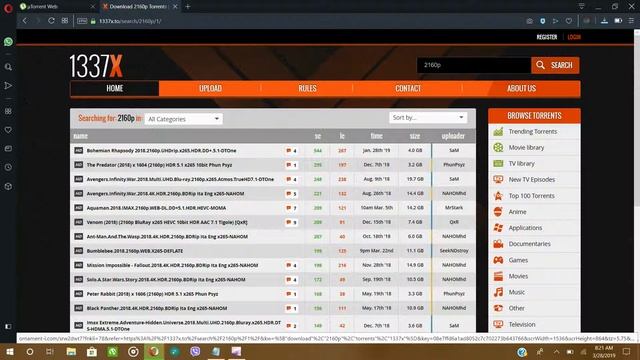Switch to µTorrent Web browser tab
This screenshot has width=640, height=360.
[x=57, y=7]
